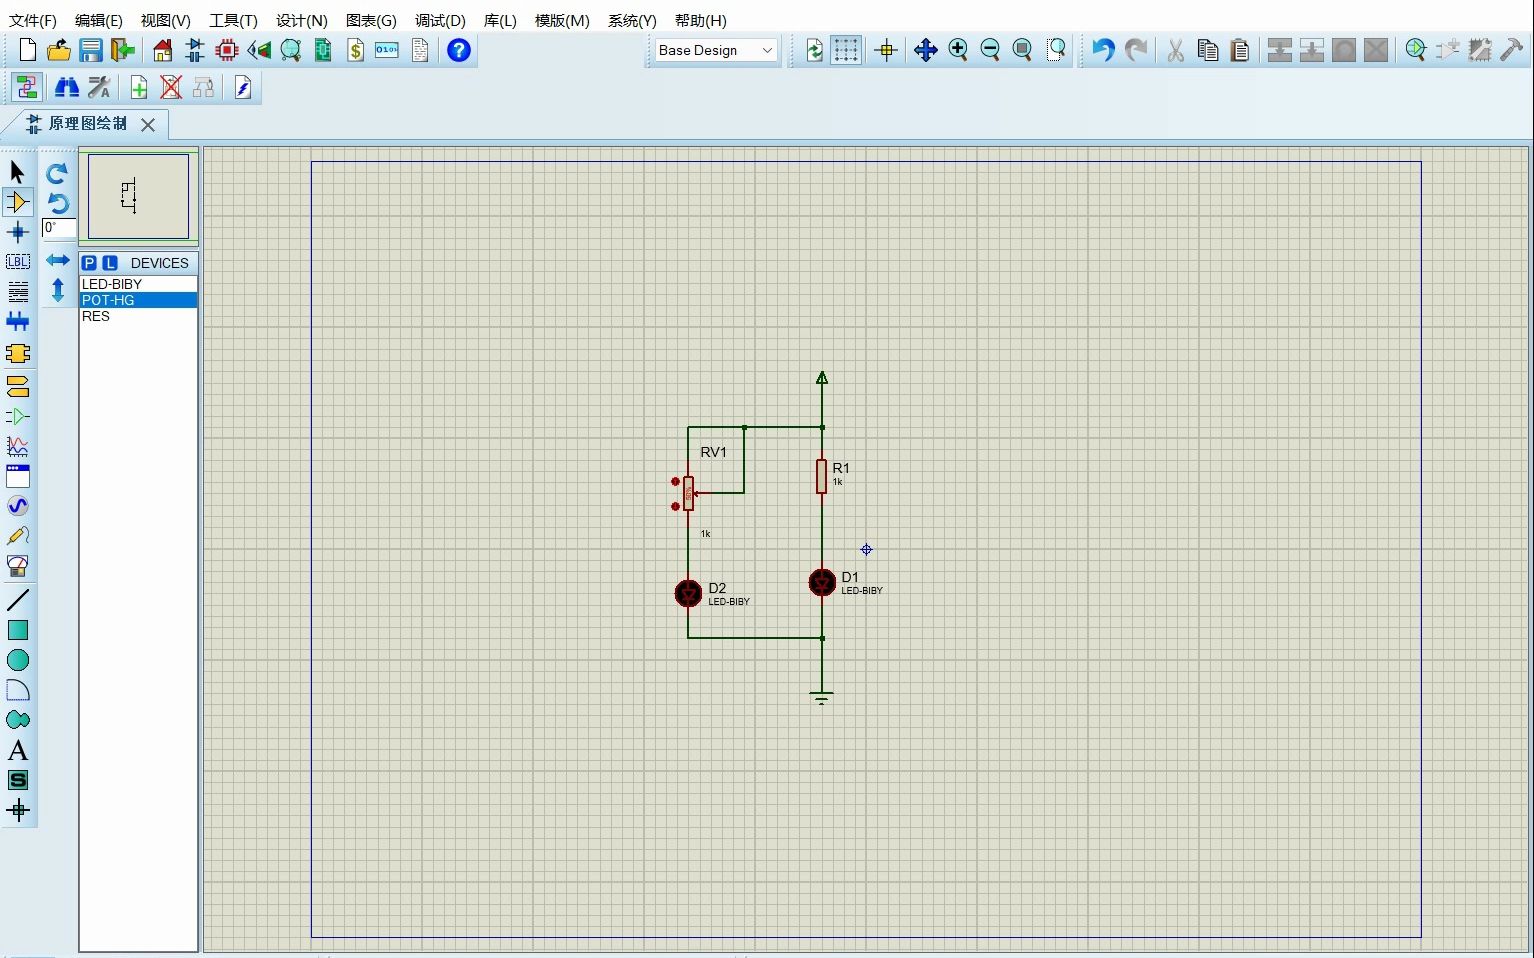
Task: Select the Terminals mode tool
Action: coord(17,386)
